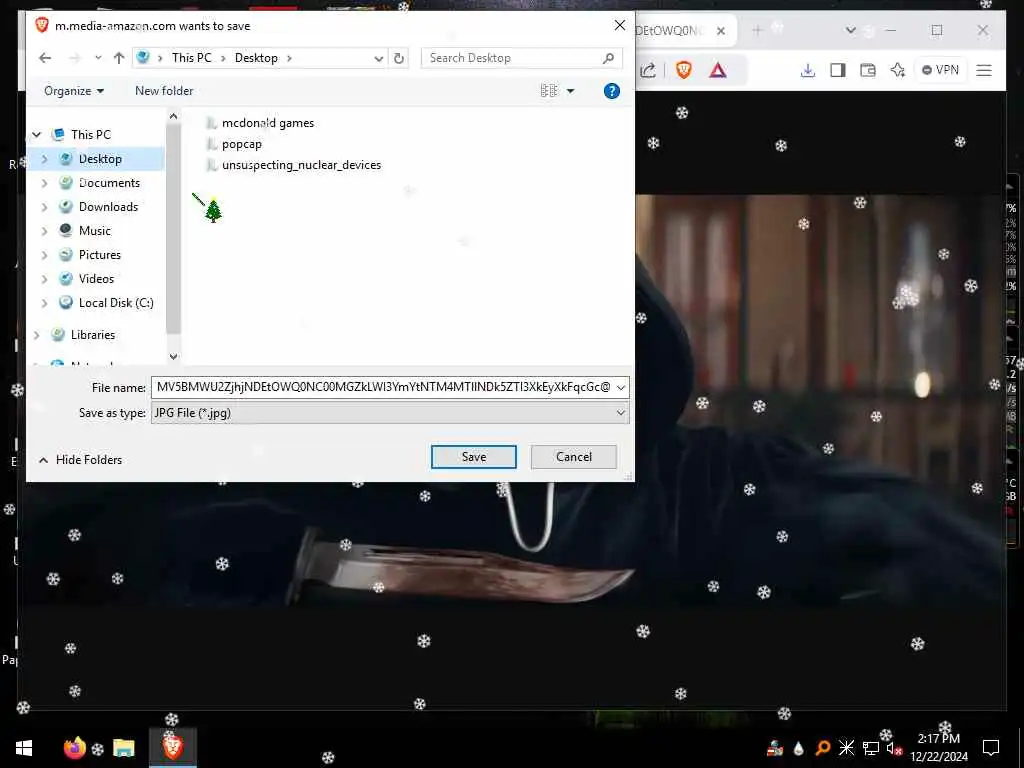
Task: Expand the address bar path dropdown
Action: click(x=378, y=58)
